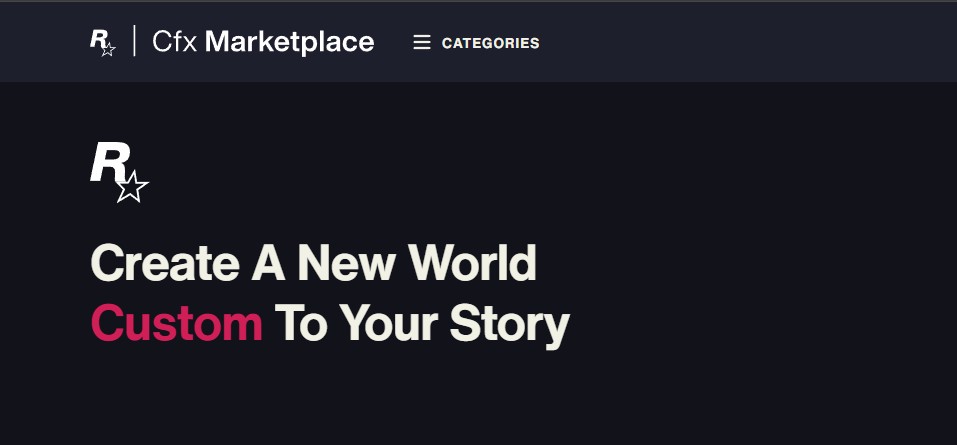Click the R letter in the large hero logo
The height and width of the screenshot is (445, 957).
coord(107,162)
